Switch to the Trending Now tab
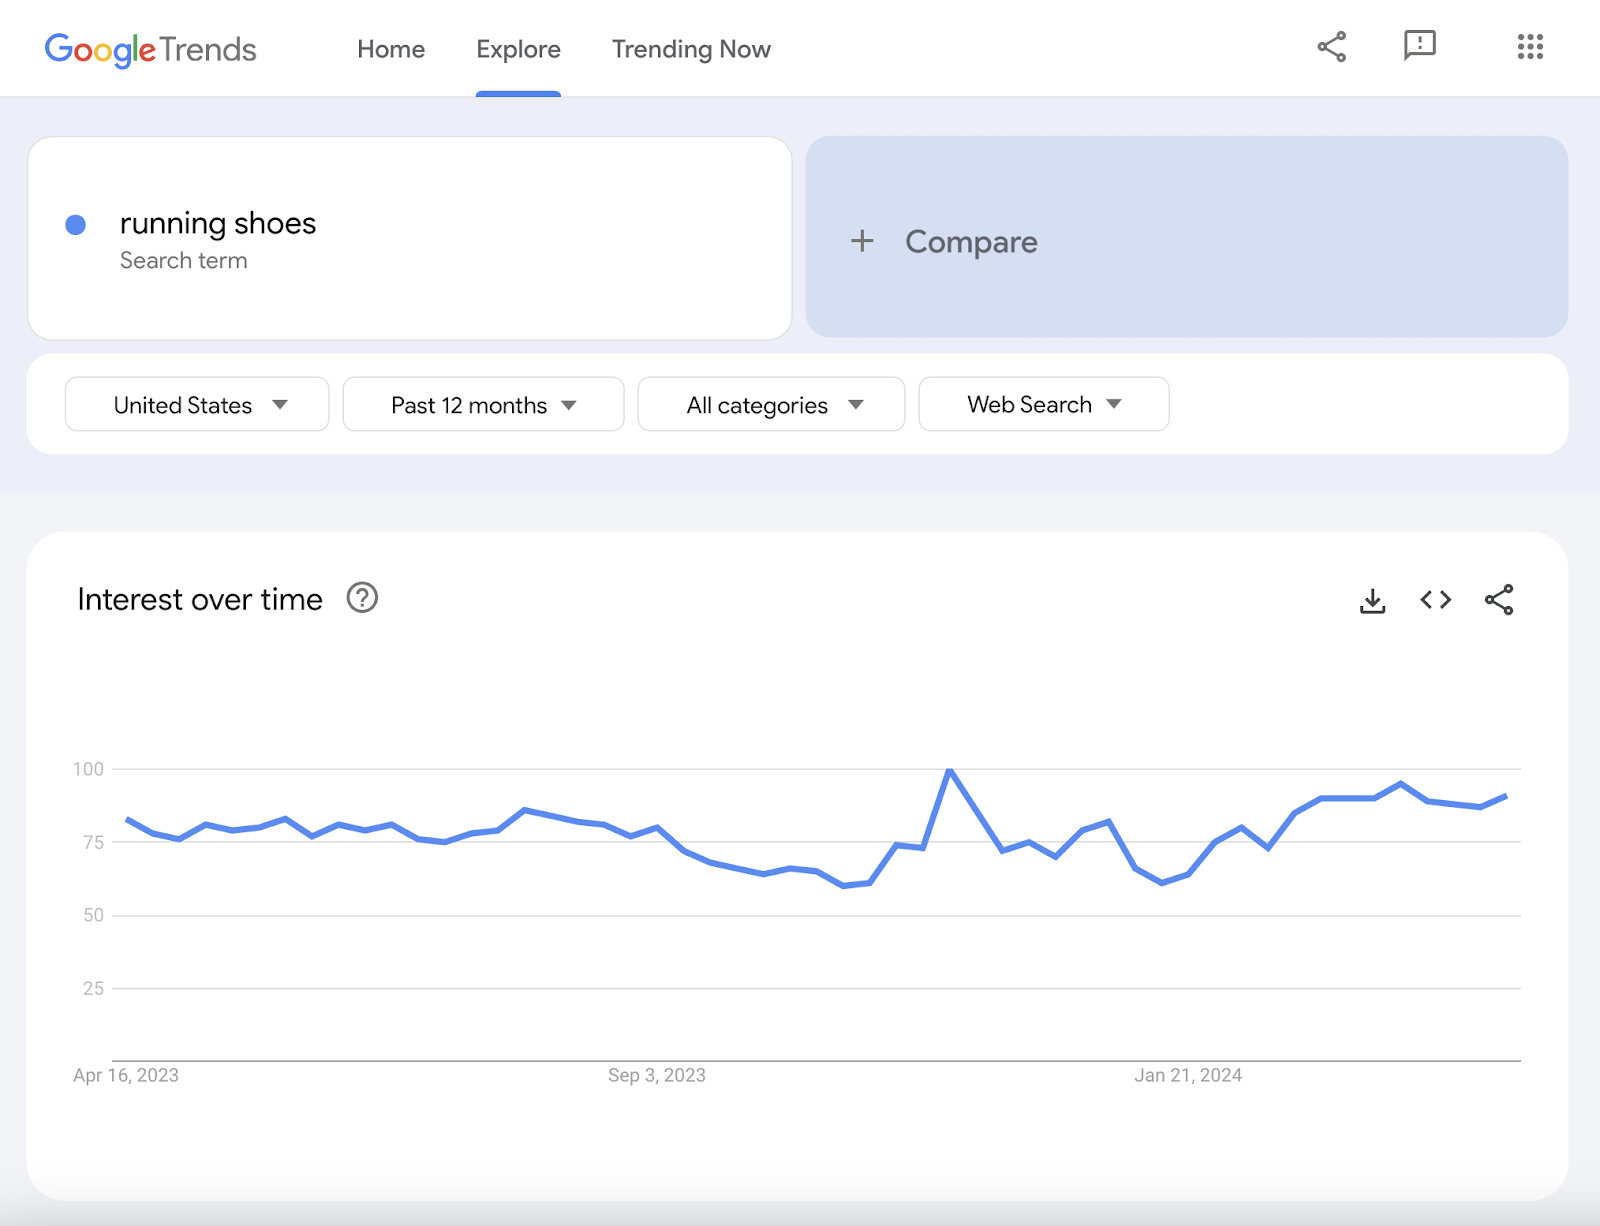The image size is (1600, 1226). click(691, 49)
